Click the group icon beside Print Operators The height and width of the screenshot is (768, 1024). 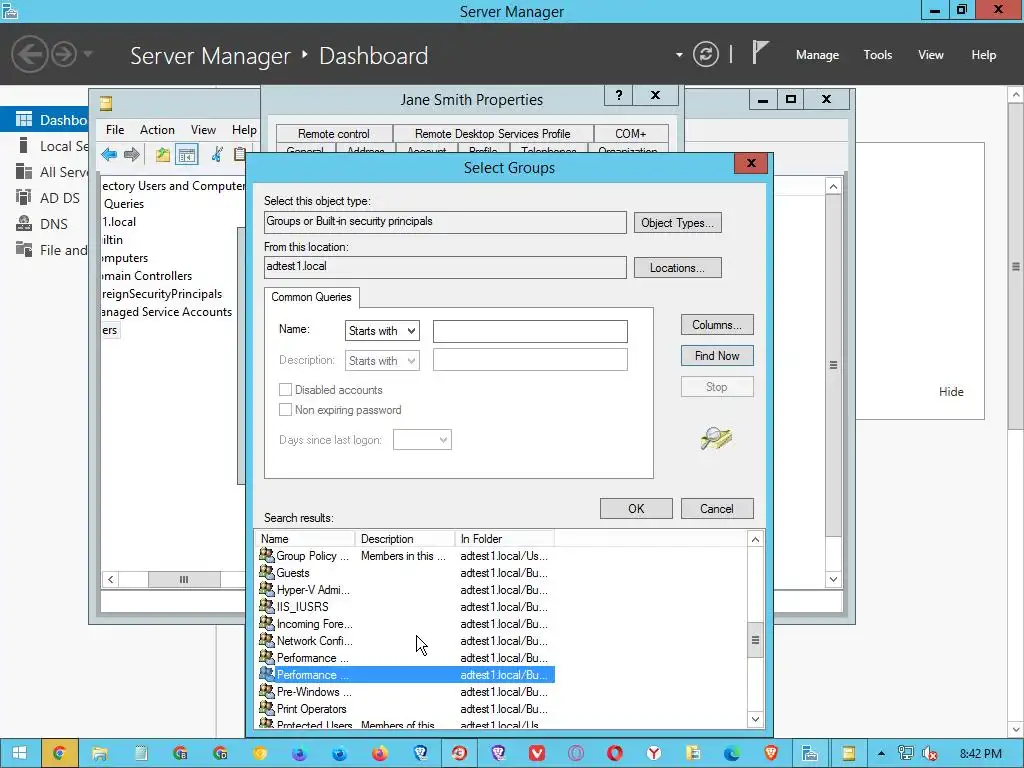click(x=266, y=708)
